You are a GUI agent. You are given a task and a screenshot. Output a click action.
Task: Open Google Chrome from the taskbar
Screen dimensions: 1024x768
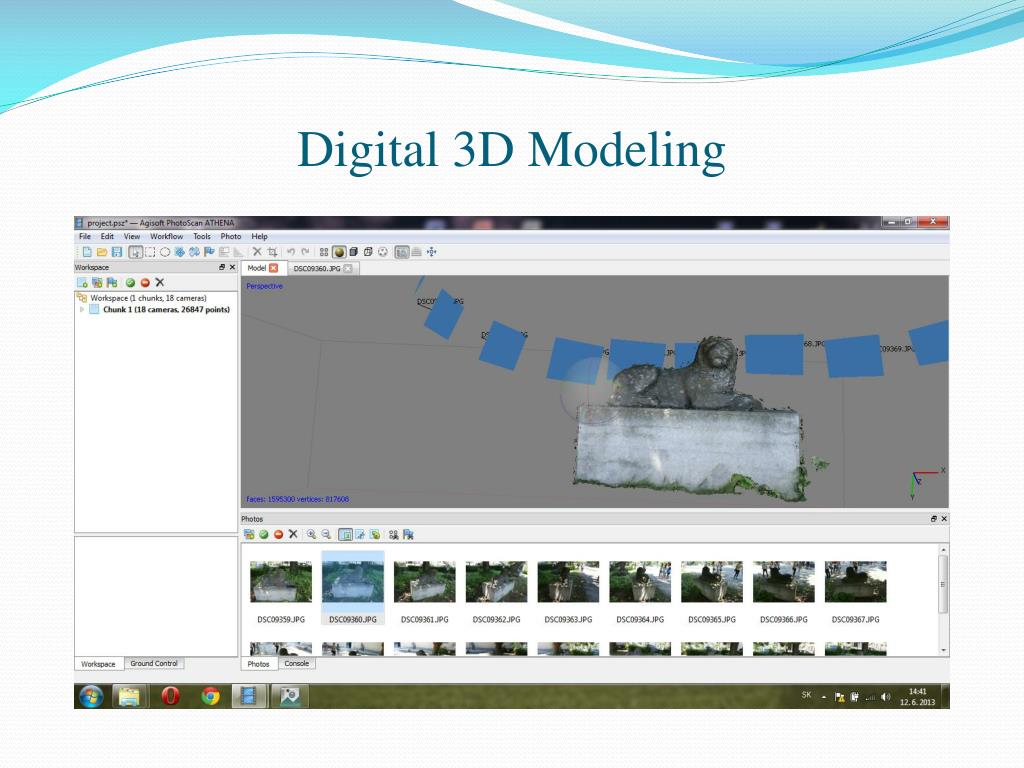[x=210, y=696]
